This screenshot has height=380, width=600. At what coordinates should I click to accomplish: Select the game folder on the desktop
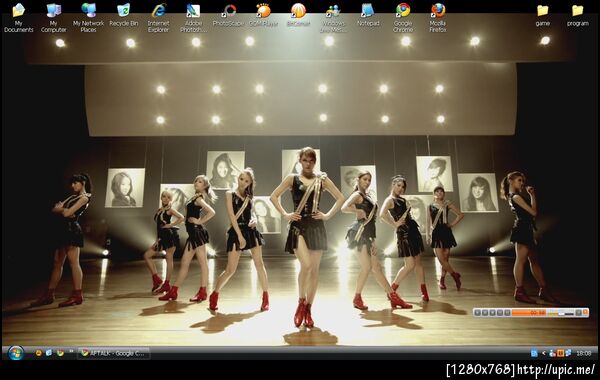click(x=543, y=15)
